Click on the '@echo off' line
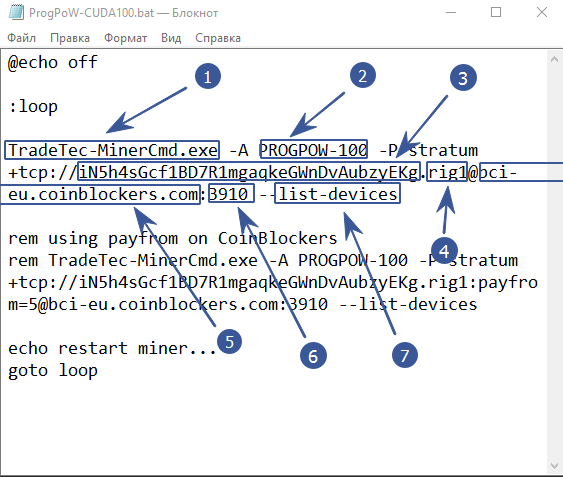The width and height of the screenshot is (563, 477). click(52, 62)
